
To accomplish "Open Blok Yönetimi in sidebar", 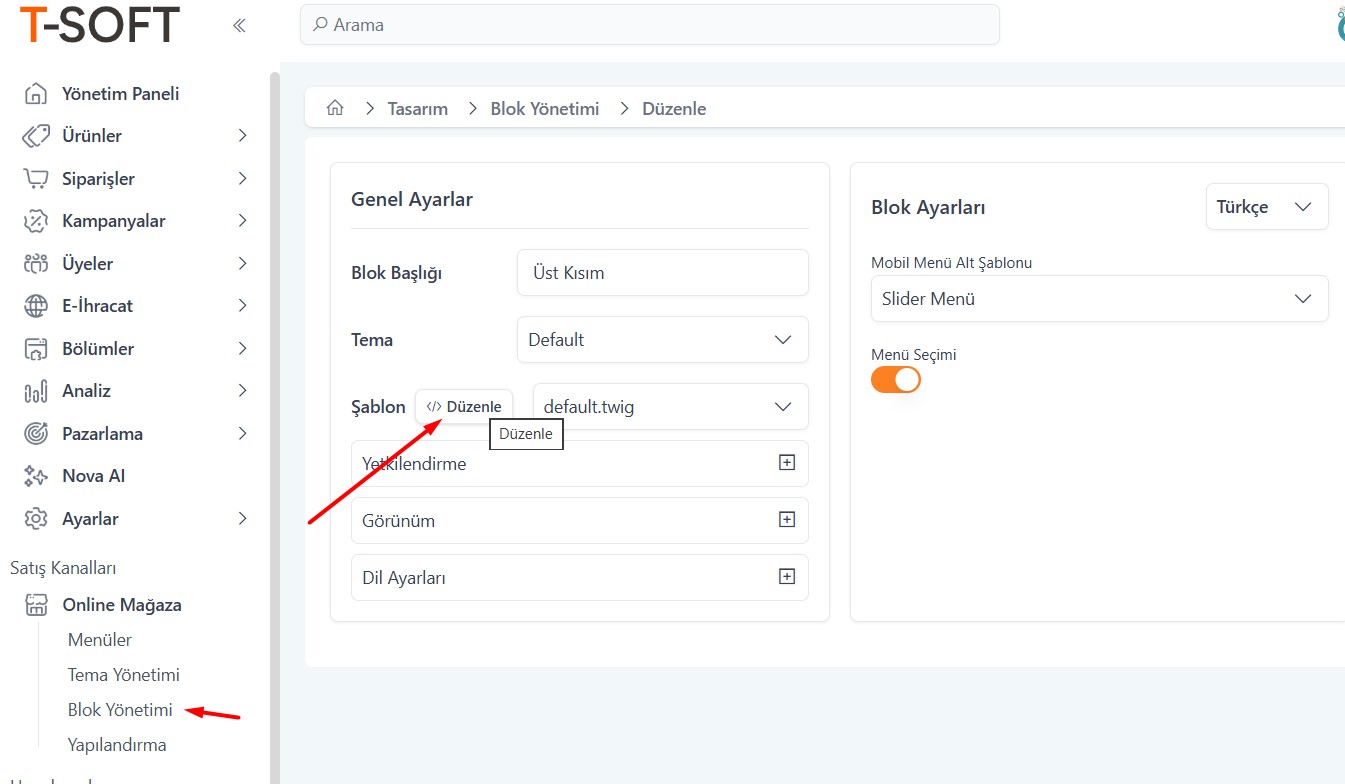I will tap(120, 710).
